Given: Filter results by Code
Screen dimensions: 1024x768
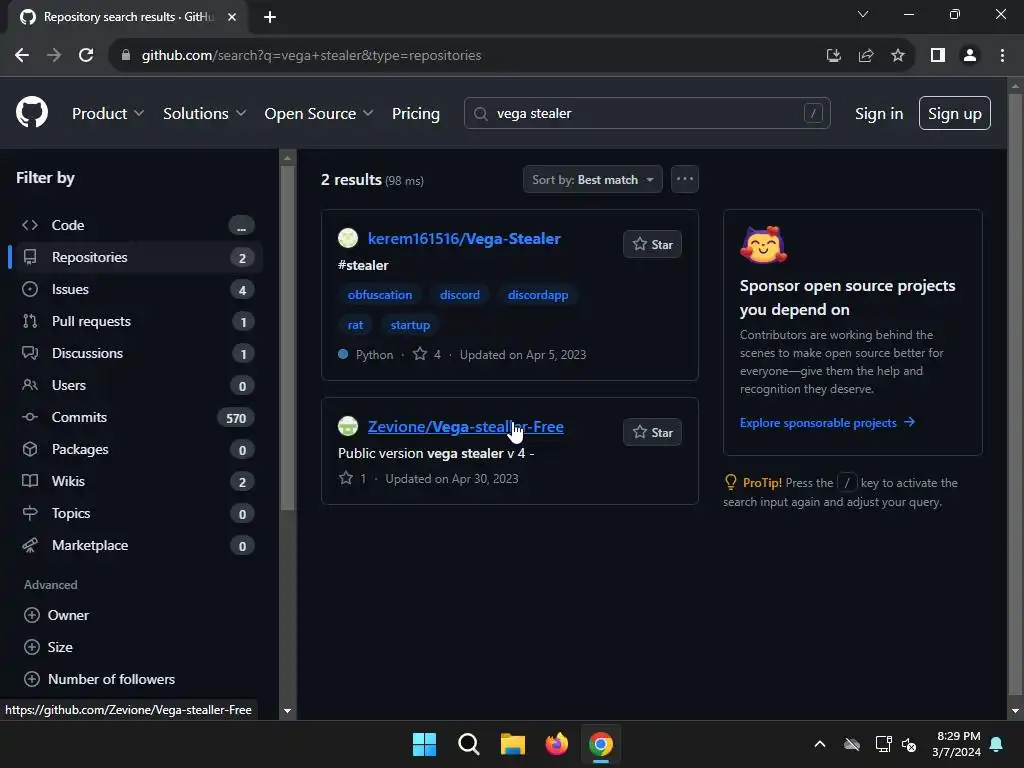Looking at the screenshot, I should 137,225.
